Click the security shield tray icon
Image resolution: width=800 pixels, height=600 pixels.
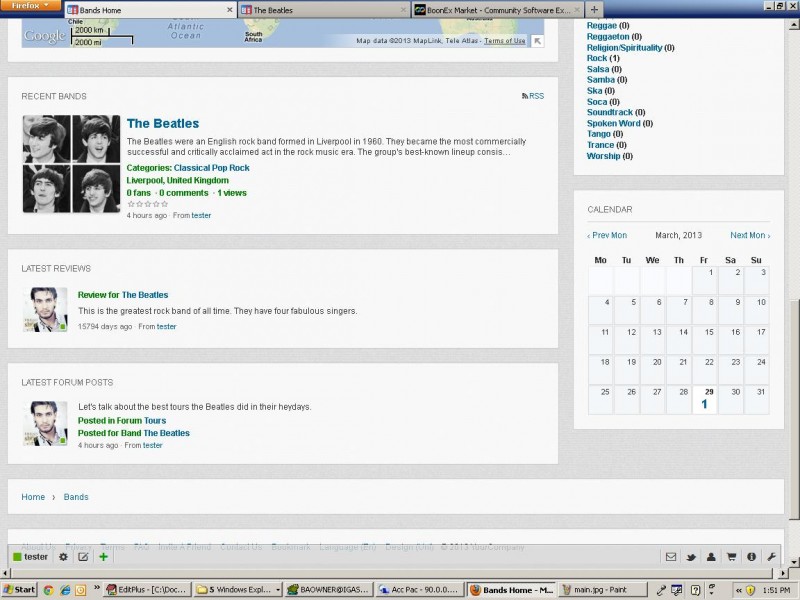(x=750, y=590)
